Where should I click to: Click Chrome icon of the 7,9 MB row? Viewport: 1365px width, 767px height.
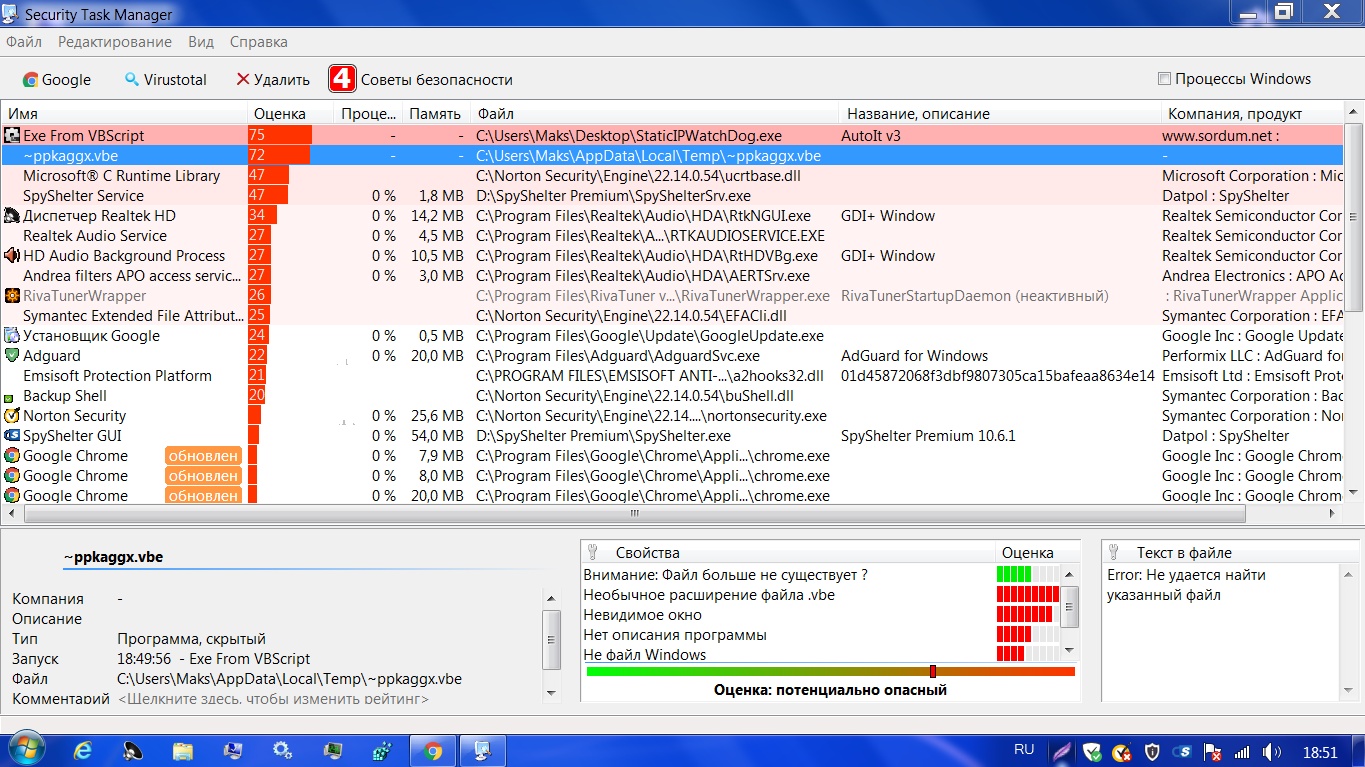point(12,455)
